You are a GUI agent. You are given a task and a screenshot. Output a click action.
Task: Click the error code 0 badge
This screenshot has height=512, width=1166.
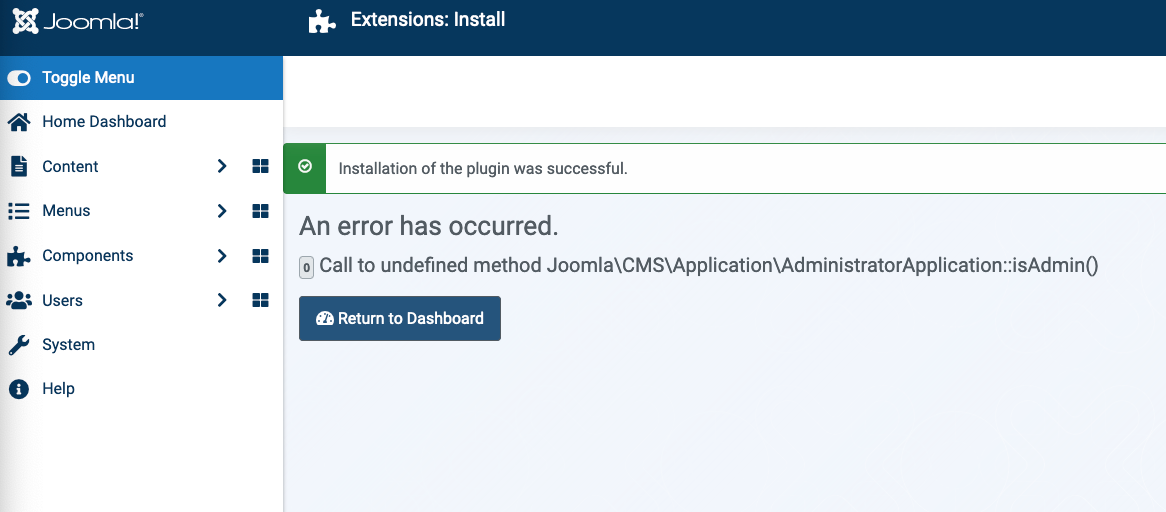(x=306, y=267)
